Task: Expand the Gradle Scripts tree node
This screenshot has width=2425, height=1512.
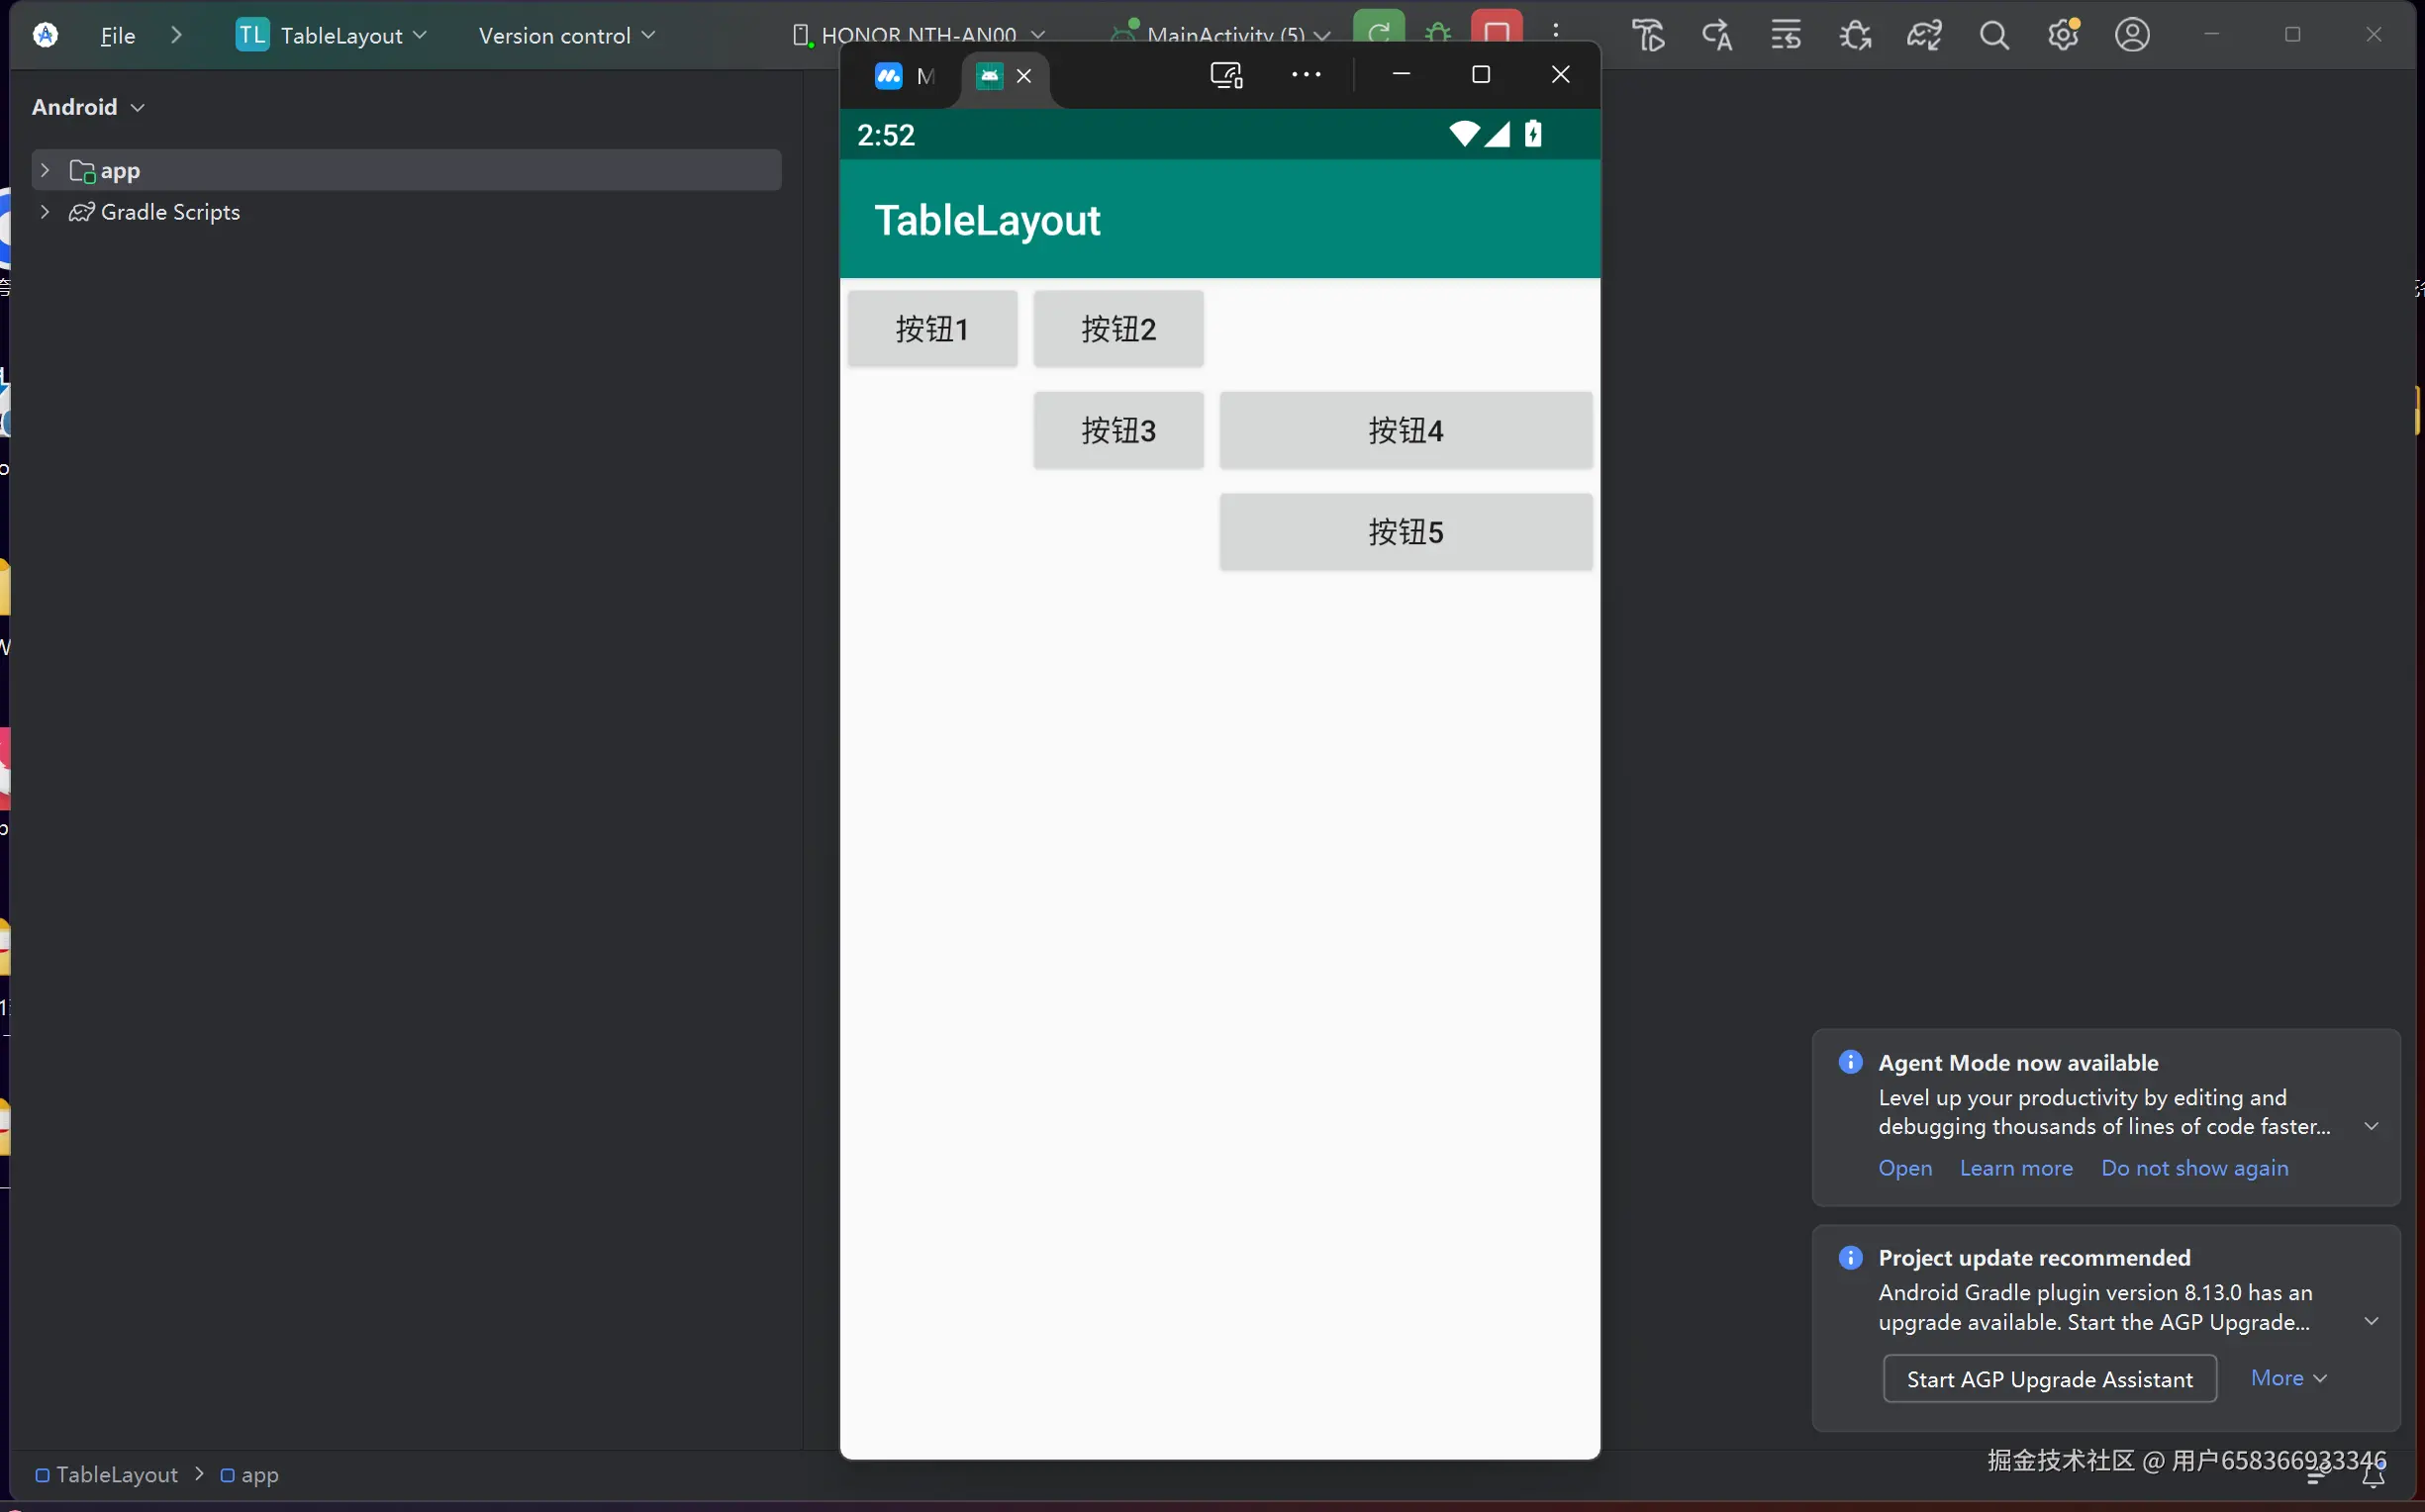Action: point(45,212)
